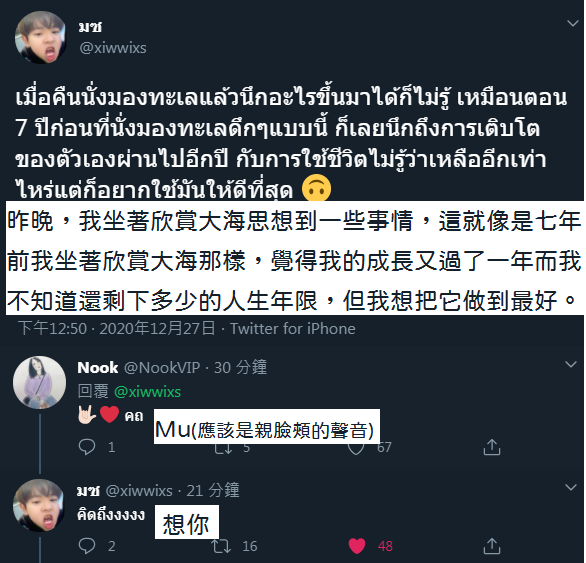Click the reply bubble with 2 replies
Image resolution: width=586 pixels, height=563 pixels.
coord(87,546)
